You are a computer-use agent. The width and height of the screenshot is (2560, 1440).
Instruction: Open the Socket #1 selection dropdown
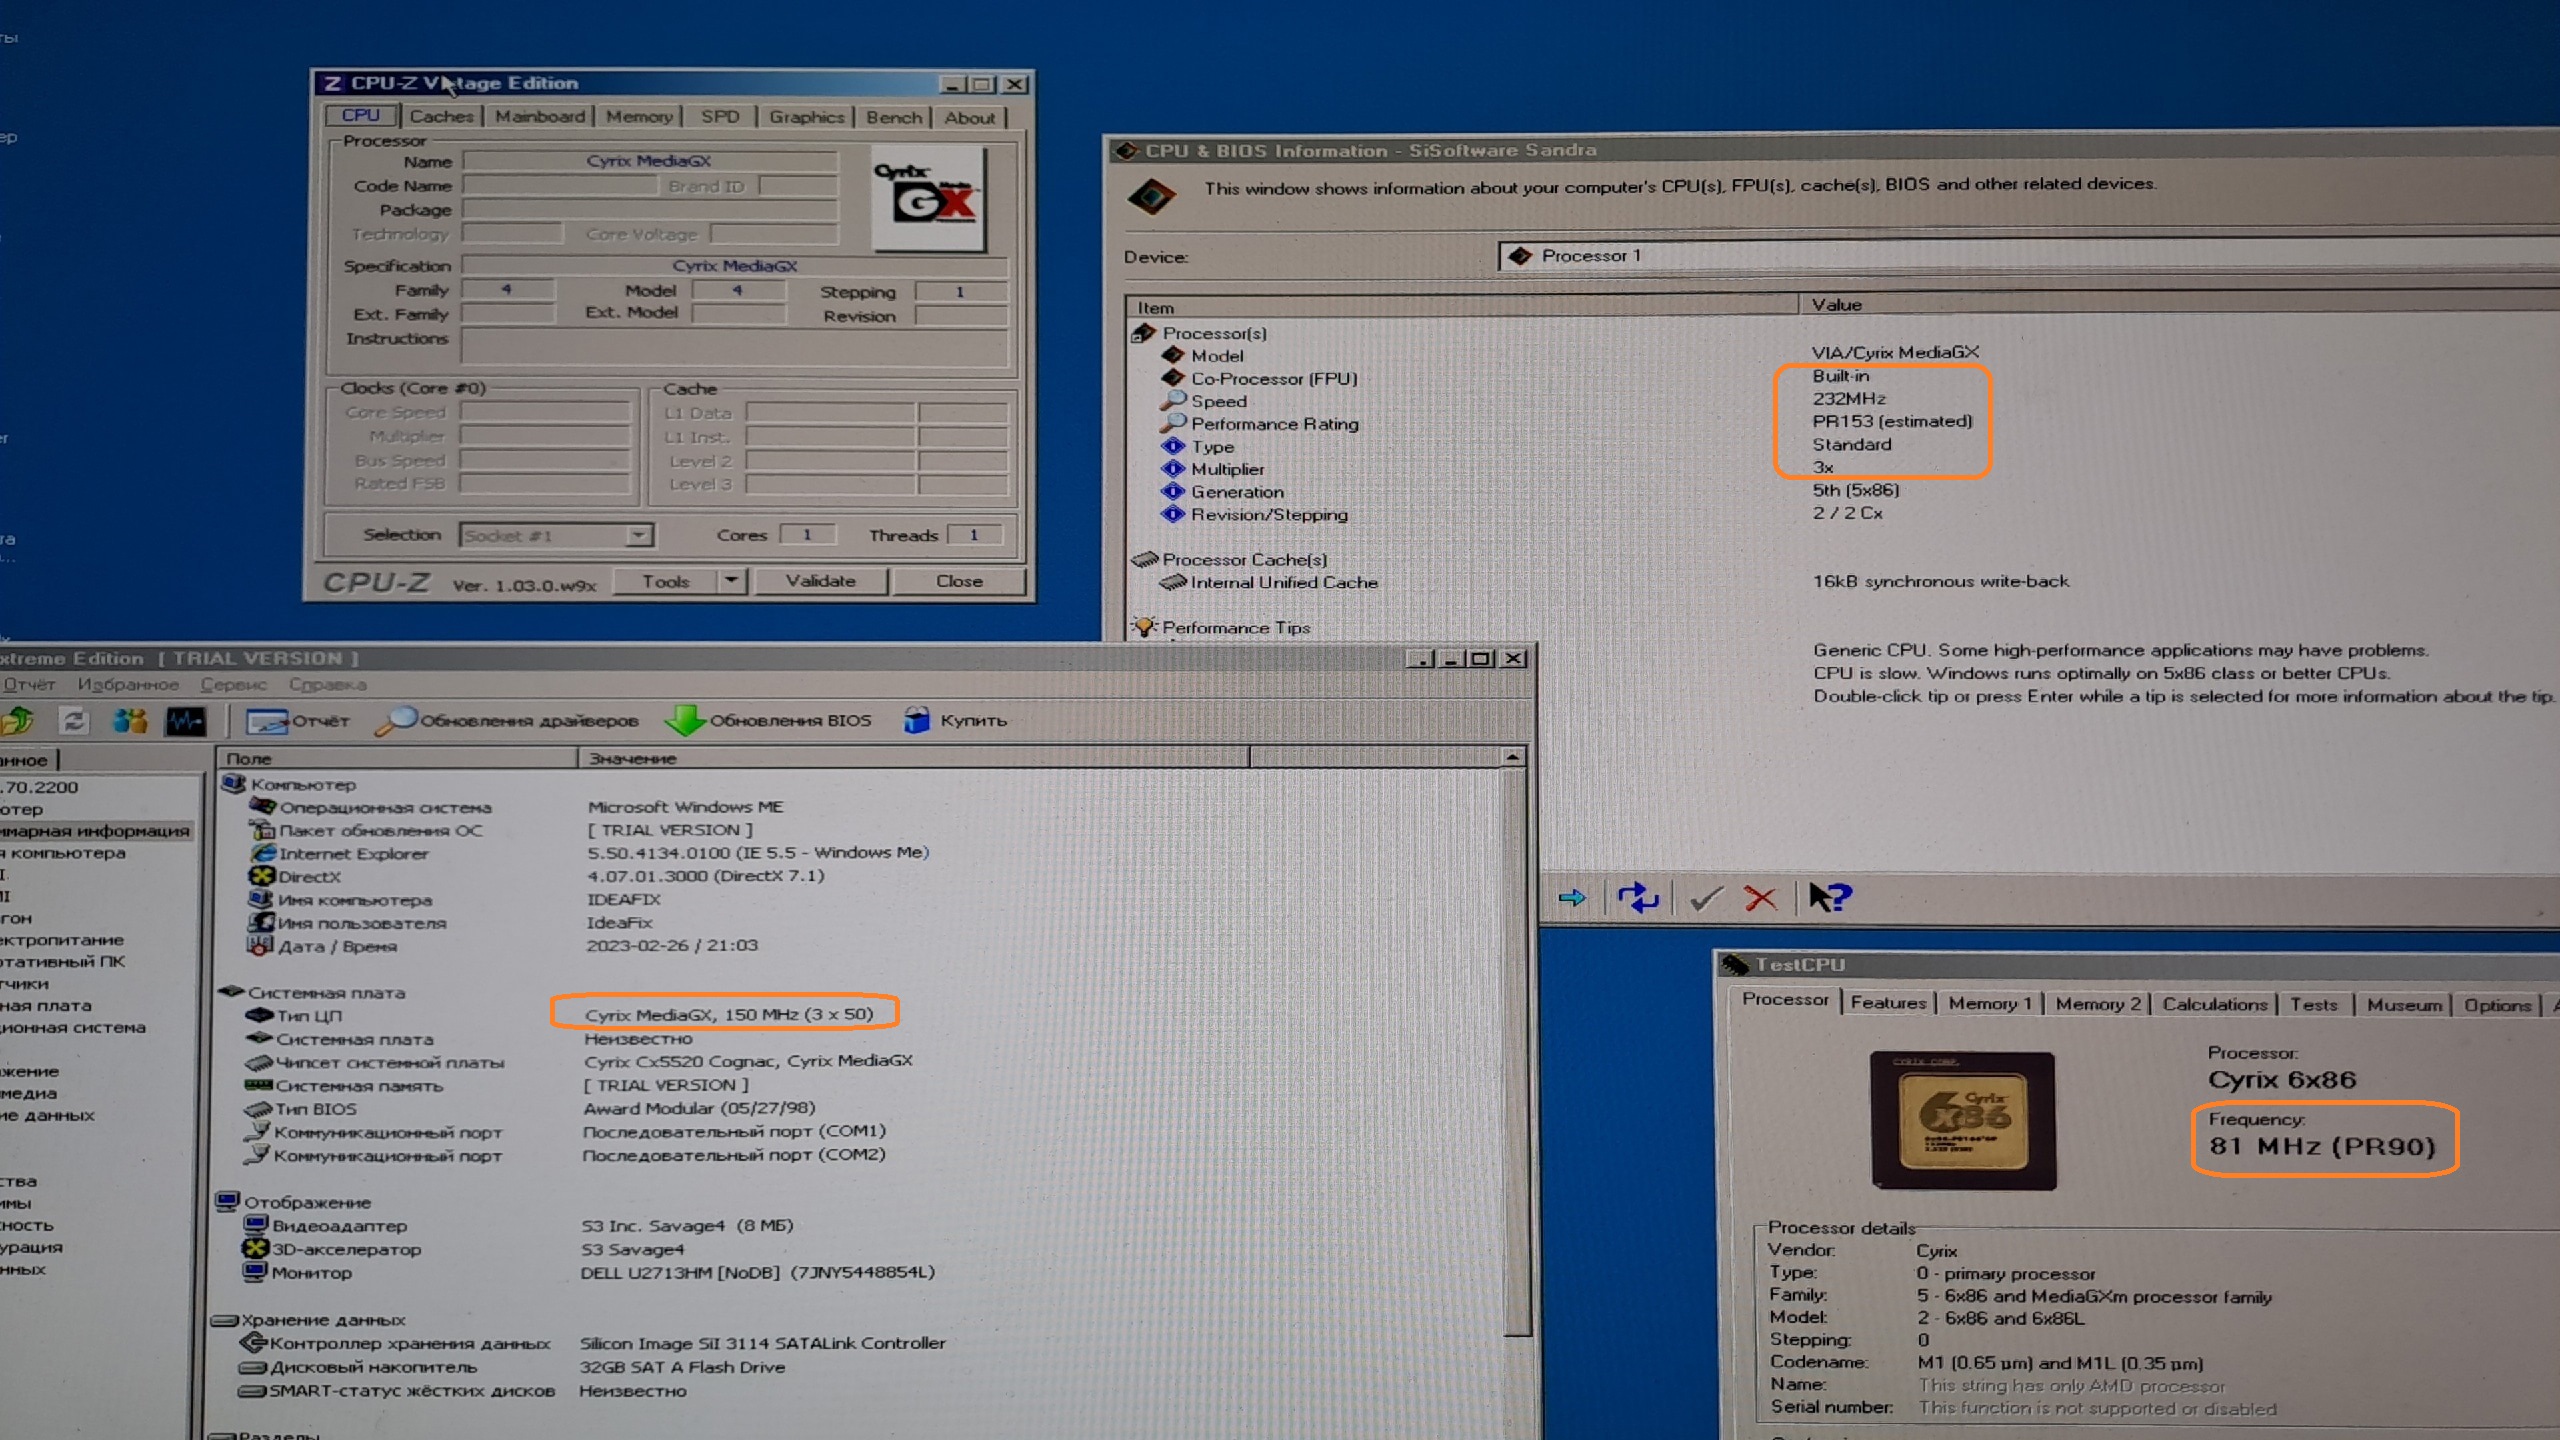638,535
